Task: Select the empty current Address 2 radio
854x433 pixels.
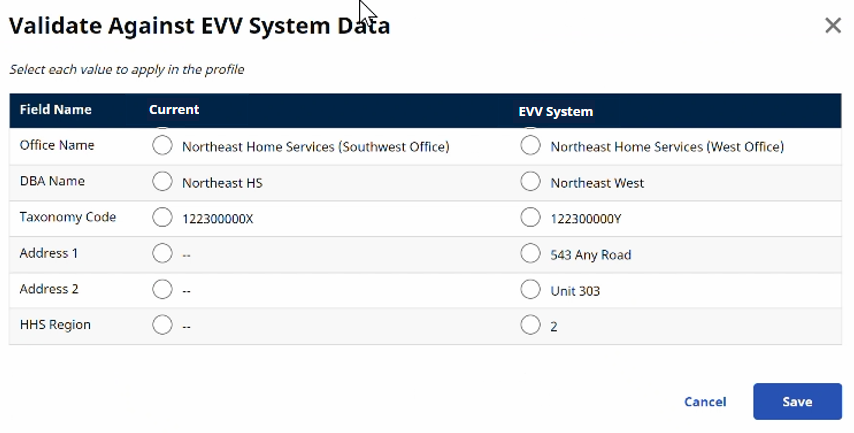Action: click(x=162, y=290)
